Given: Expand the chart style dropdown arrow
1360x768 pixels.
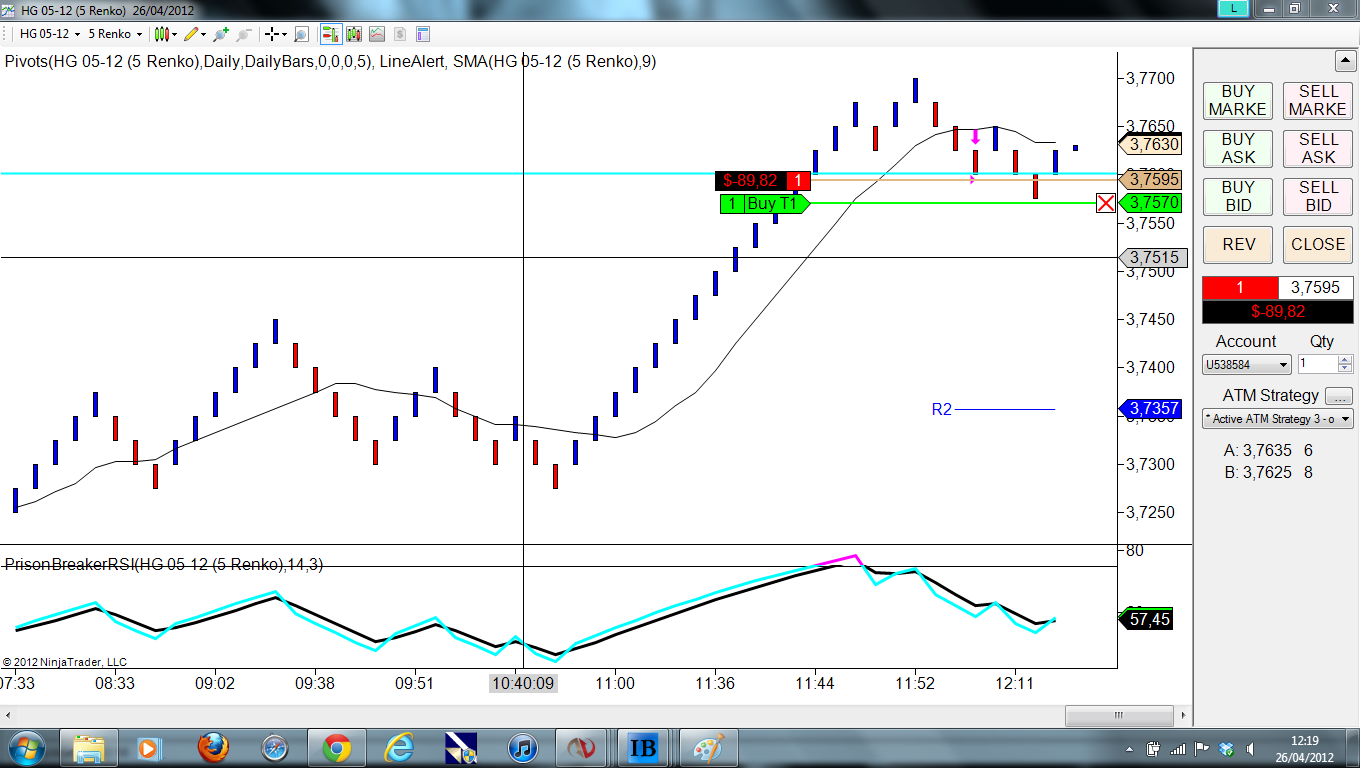Looking at the screenshot, I should point(174,34).
